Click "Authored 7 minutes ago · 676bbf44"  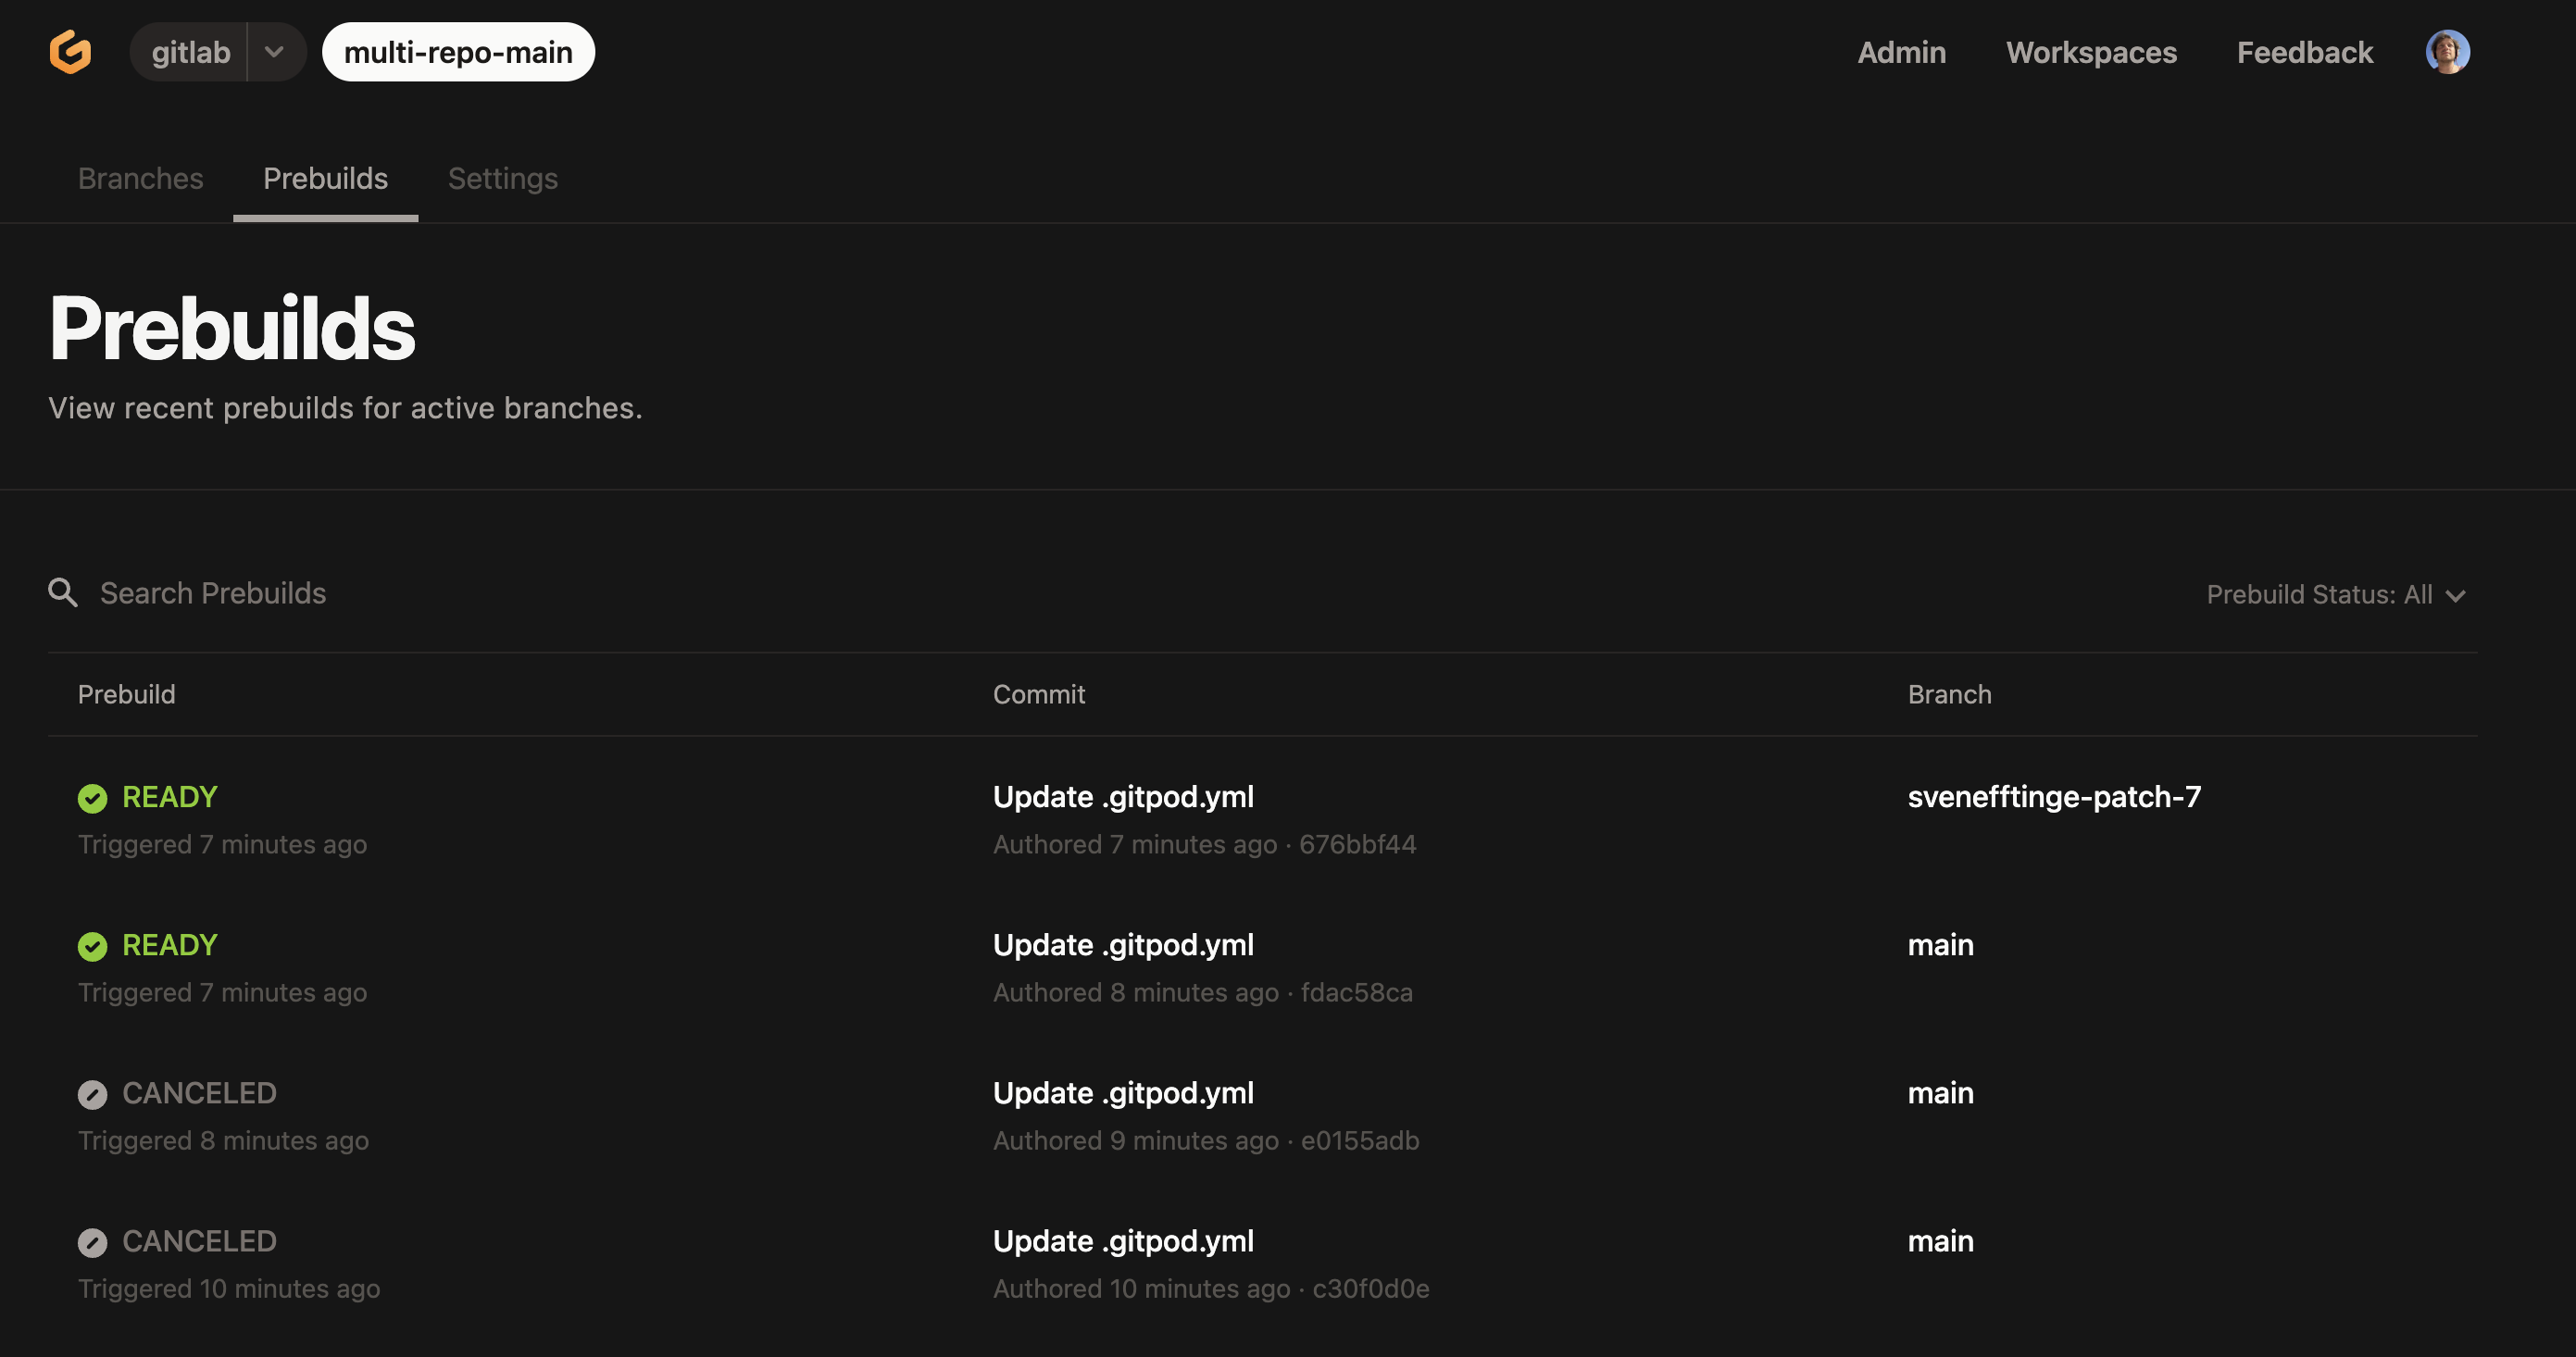pos(1204,844)
